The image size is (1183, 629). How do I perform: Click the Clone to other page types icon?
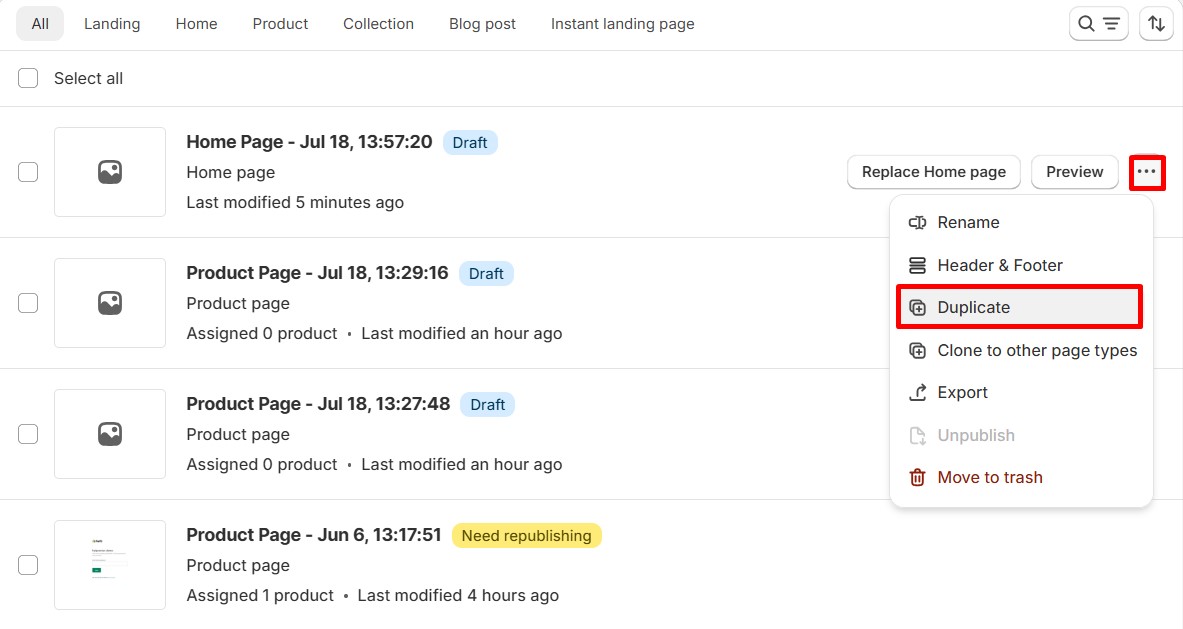point(917,351)
